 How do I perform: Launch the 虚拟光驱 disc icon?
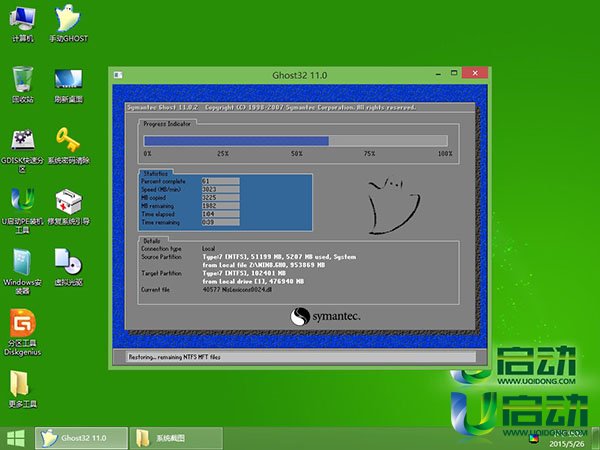pos(68,267)
